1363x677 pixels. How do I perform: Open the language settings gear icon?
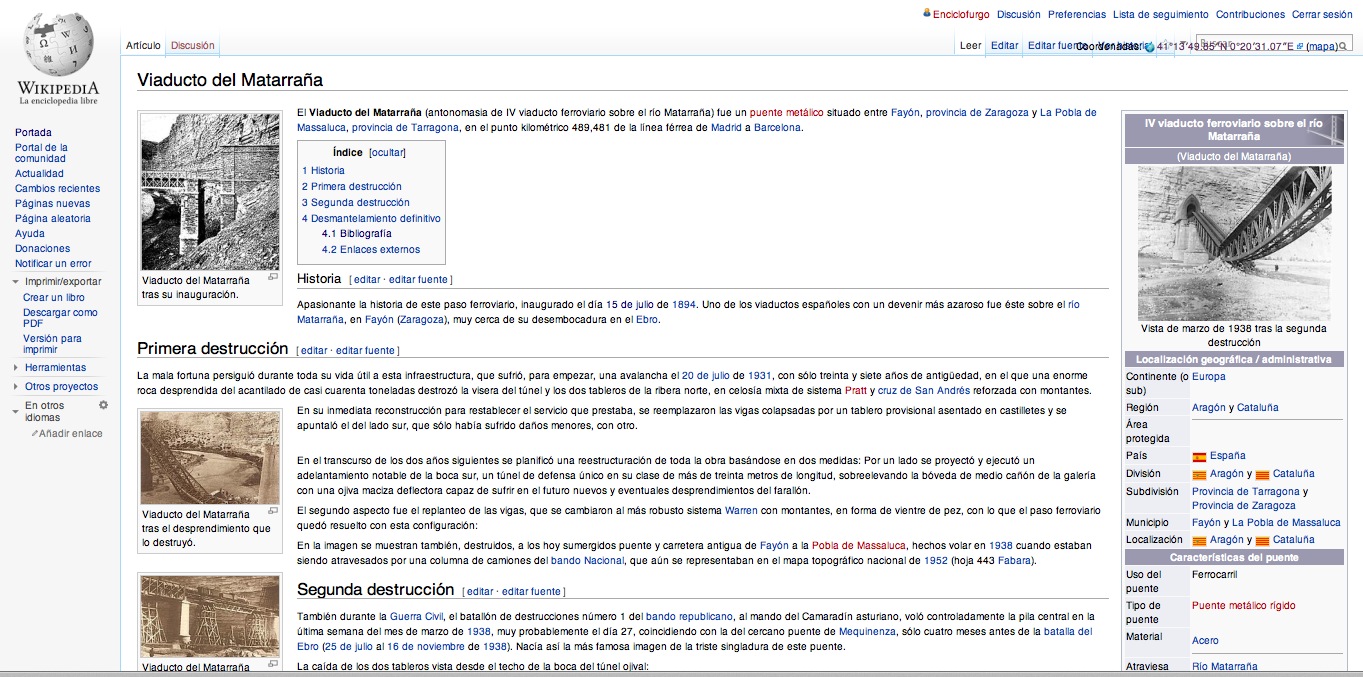click(x=103, y=405)
